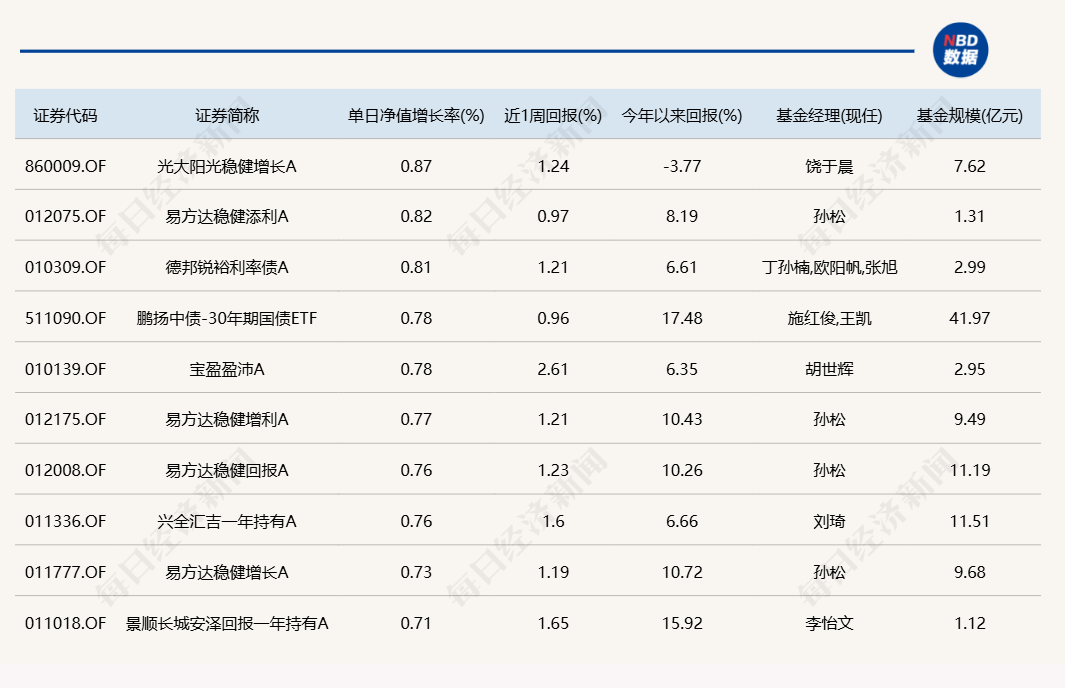Click the daily growth value 0.73

(416, 573)
